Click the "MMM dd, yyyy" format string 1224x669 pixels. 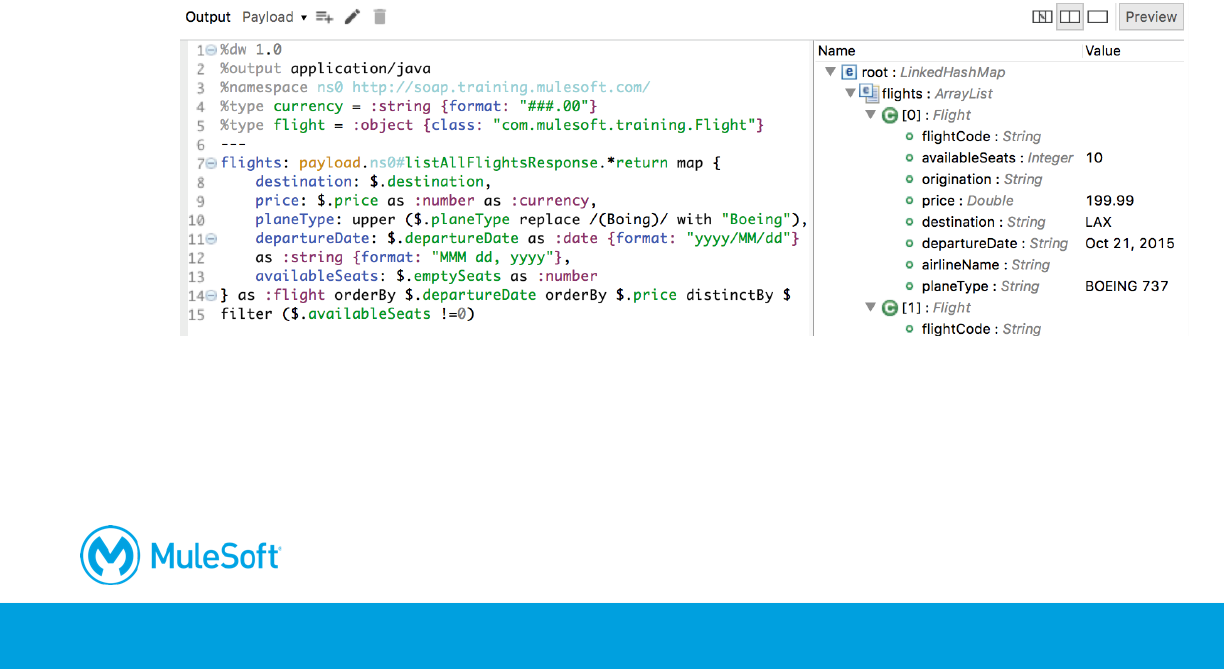pos(493,258)
